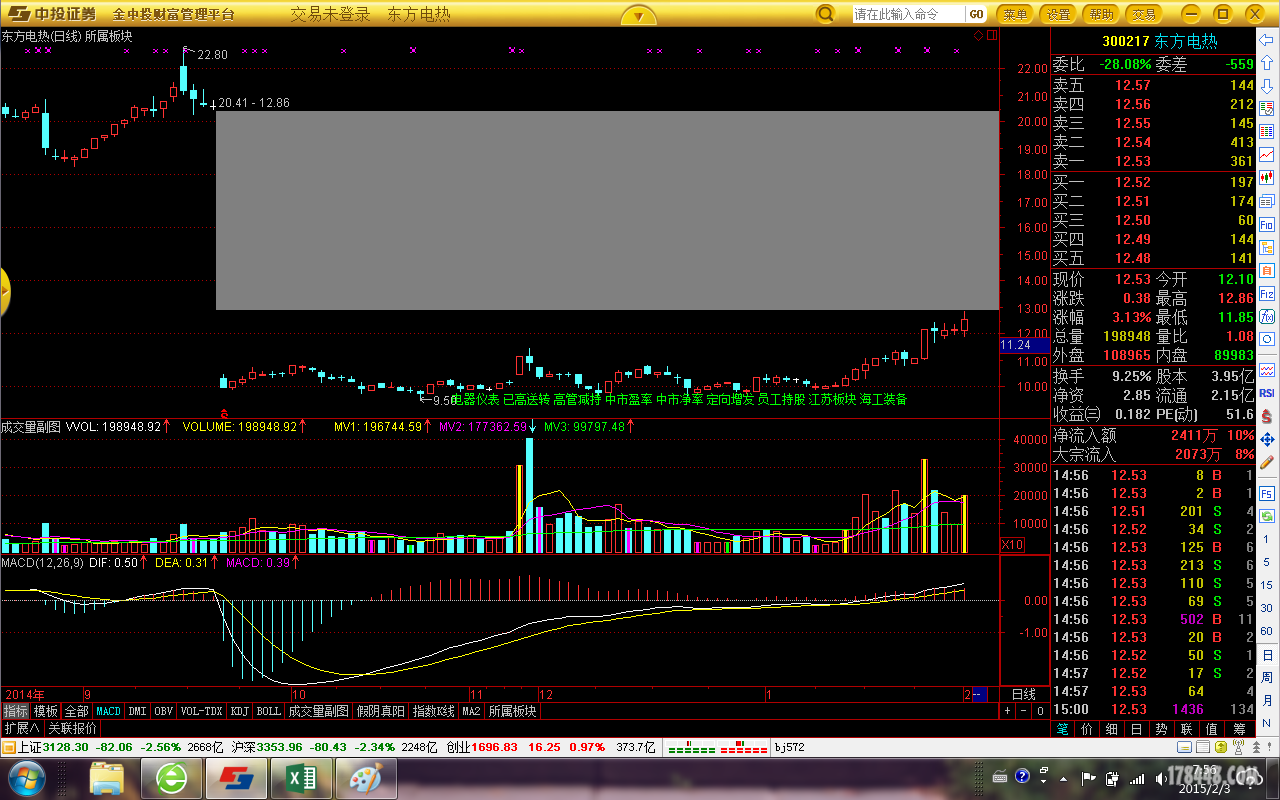Select the candlestick chart icon in sidebar
This screenshot has height=800, width=1280.
[x=1267, y=178]
